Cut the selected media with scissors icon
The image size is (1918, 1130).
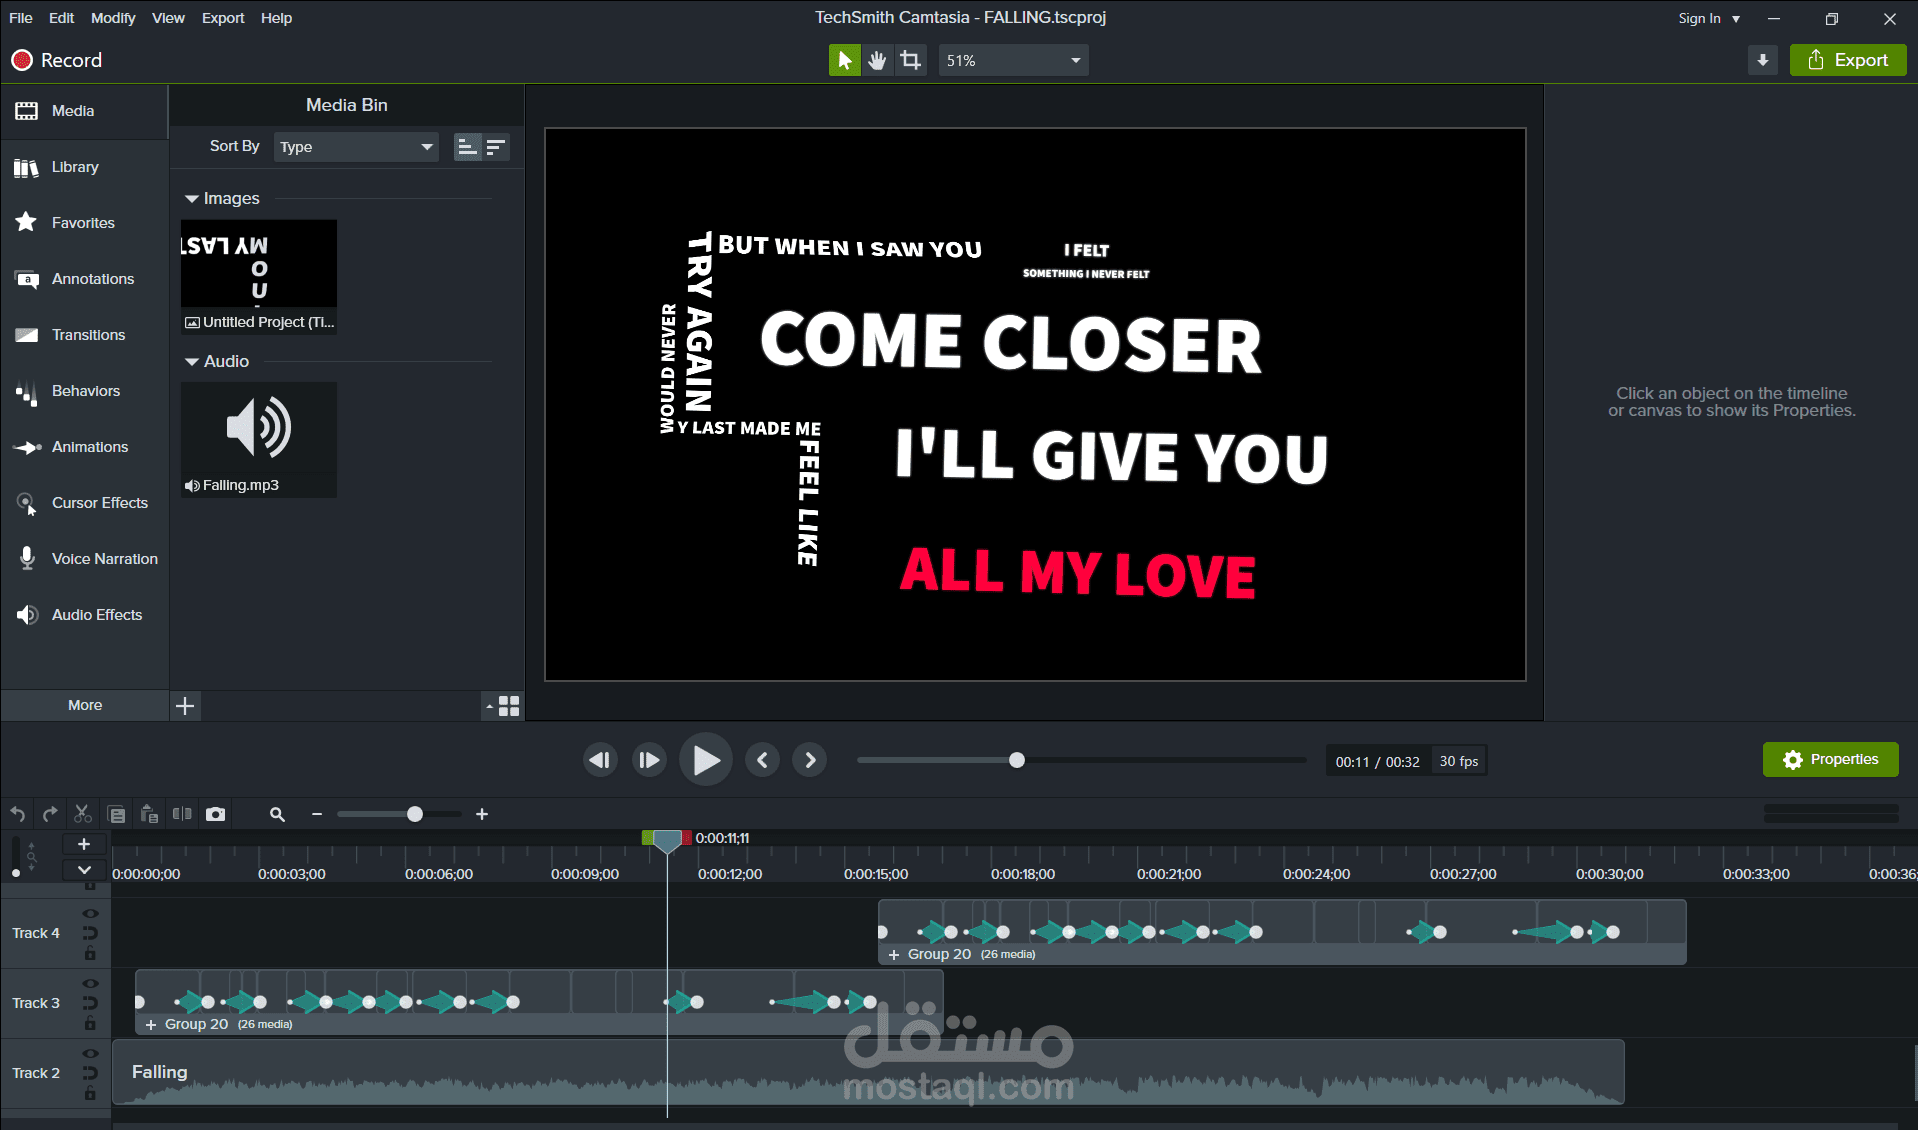(x=83, y=814)
